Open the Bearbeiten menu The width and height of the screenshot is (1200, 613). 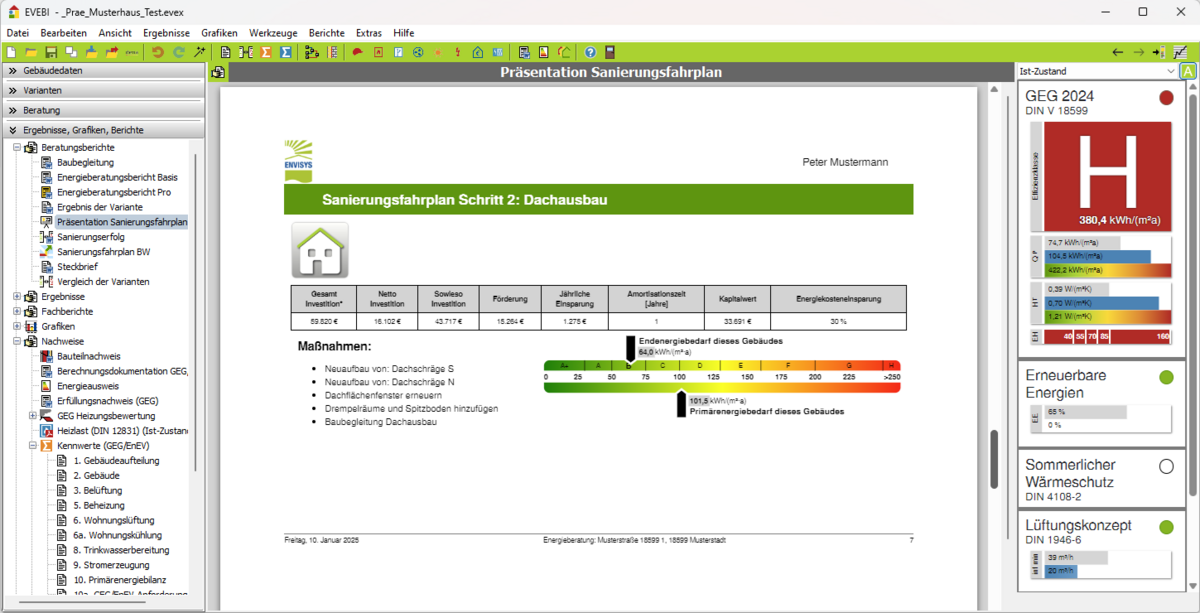click(x=64, y=33)
